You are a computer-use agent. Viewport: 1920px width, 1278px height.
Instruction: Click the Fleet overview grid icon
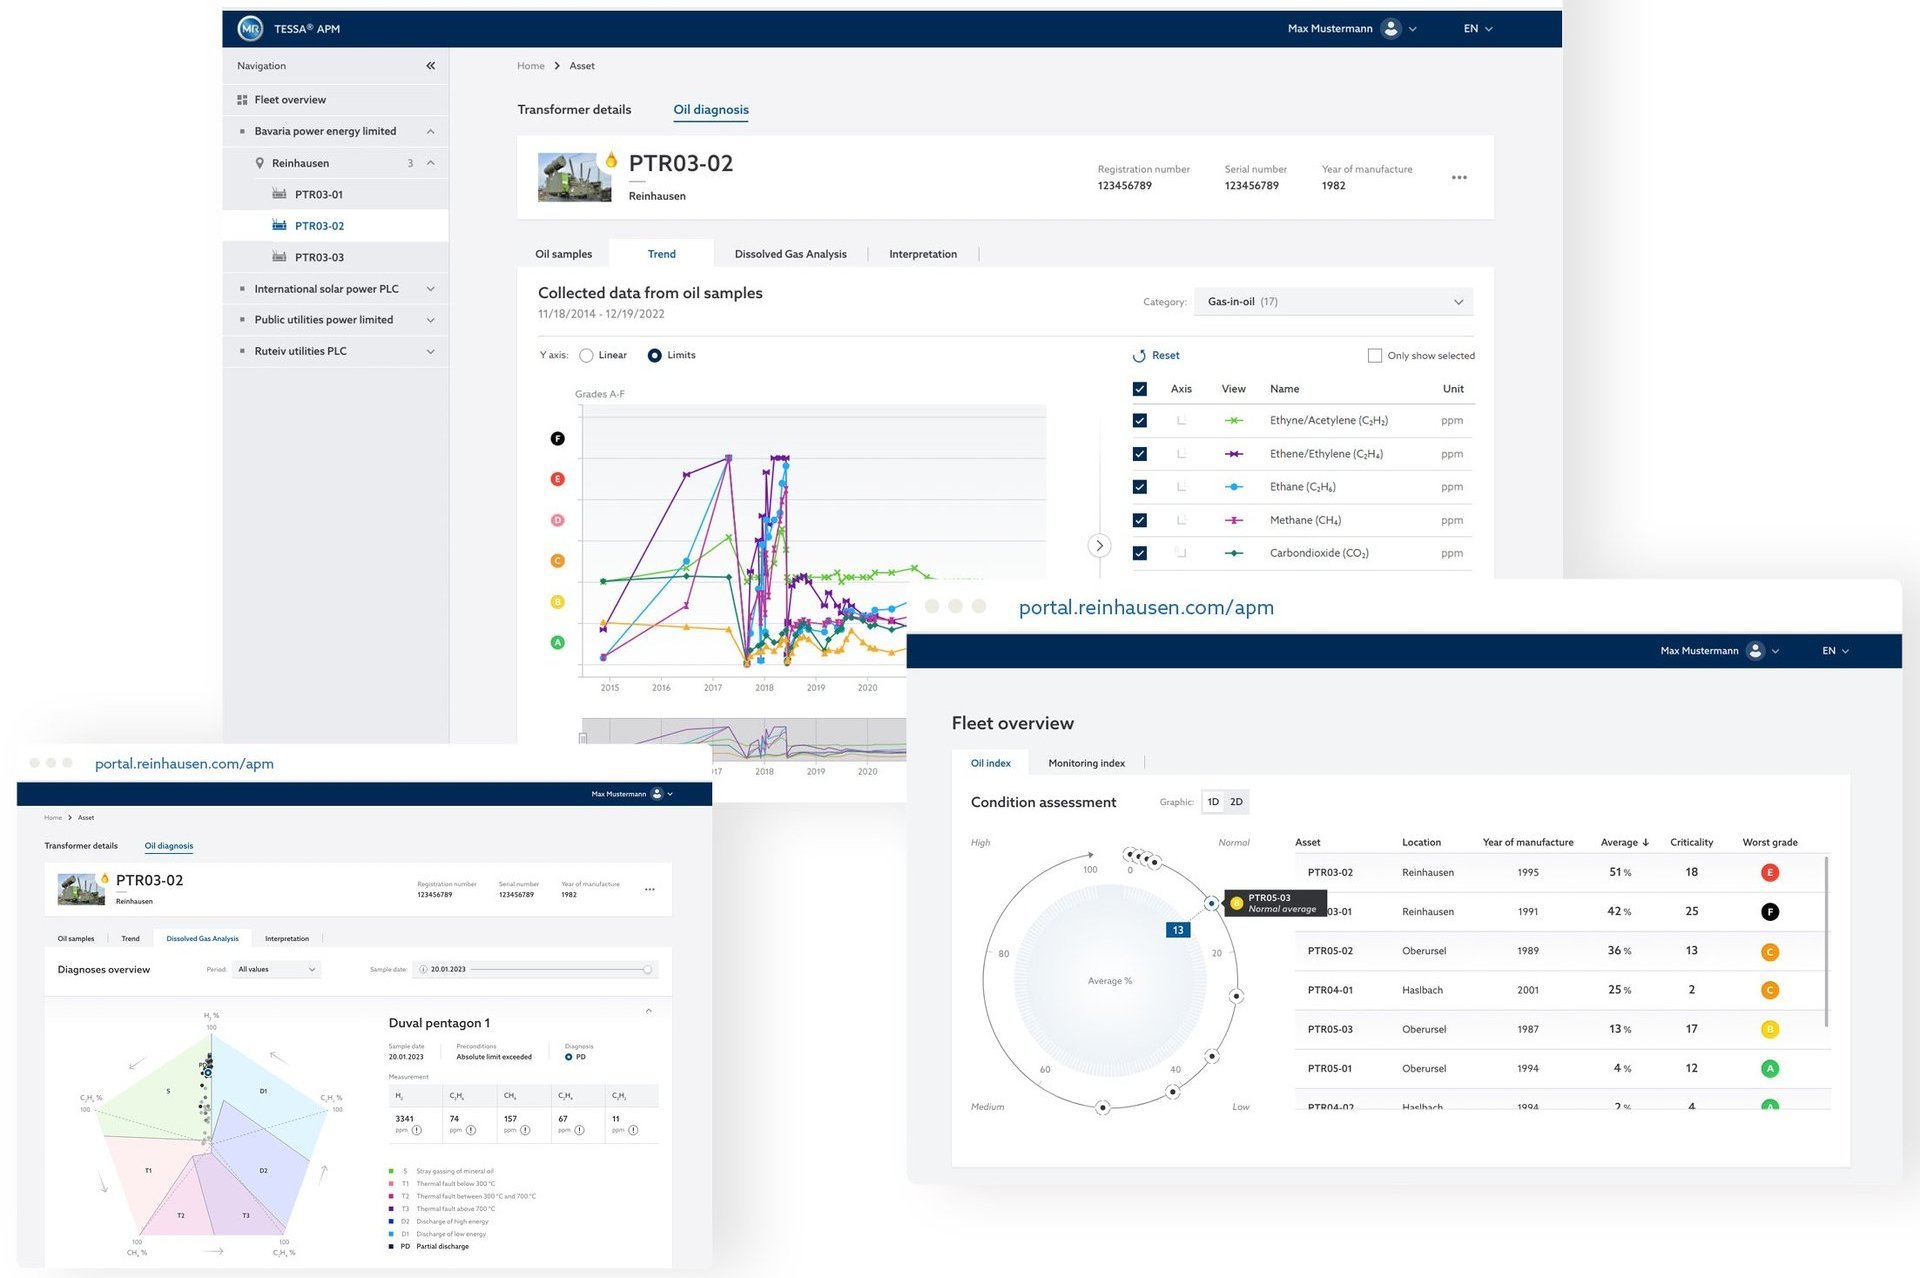(242, 100)
